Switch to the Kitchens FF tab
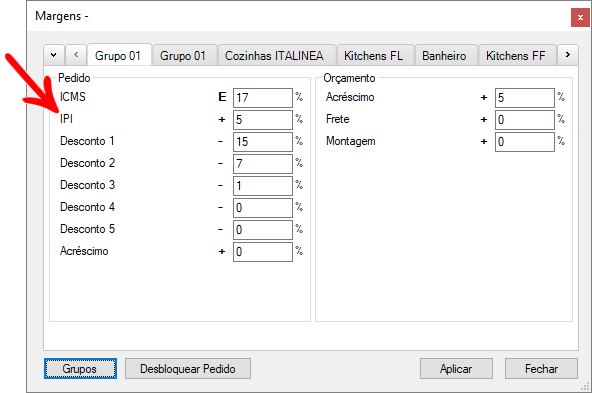Image resolution: width=592 pixels, height=393 pixels. 516,56
